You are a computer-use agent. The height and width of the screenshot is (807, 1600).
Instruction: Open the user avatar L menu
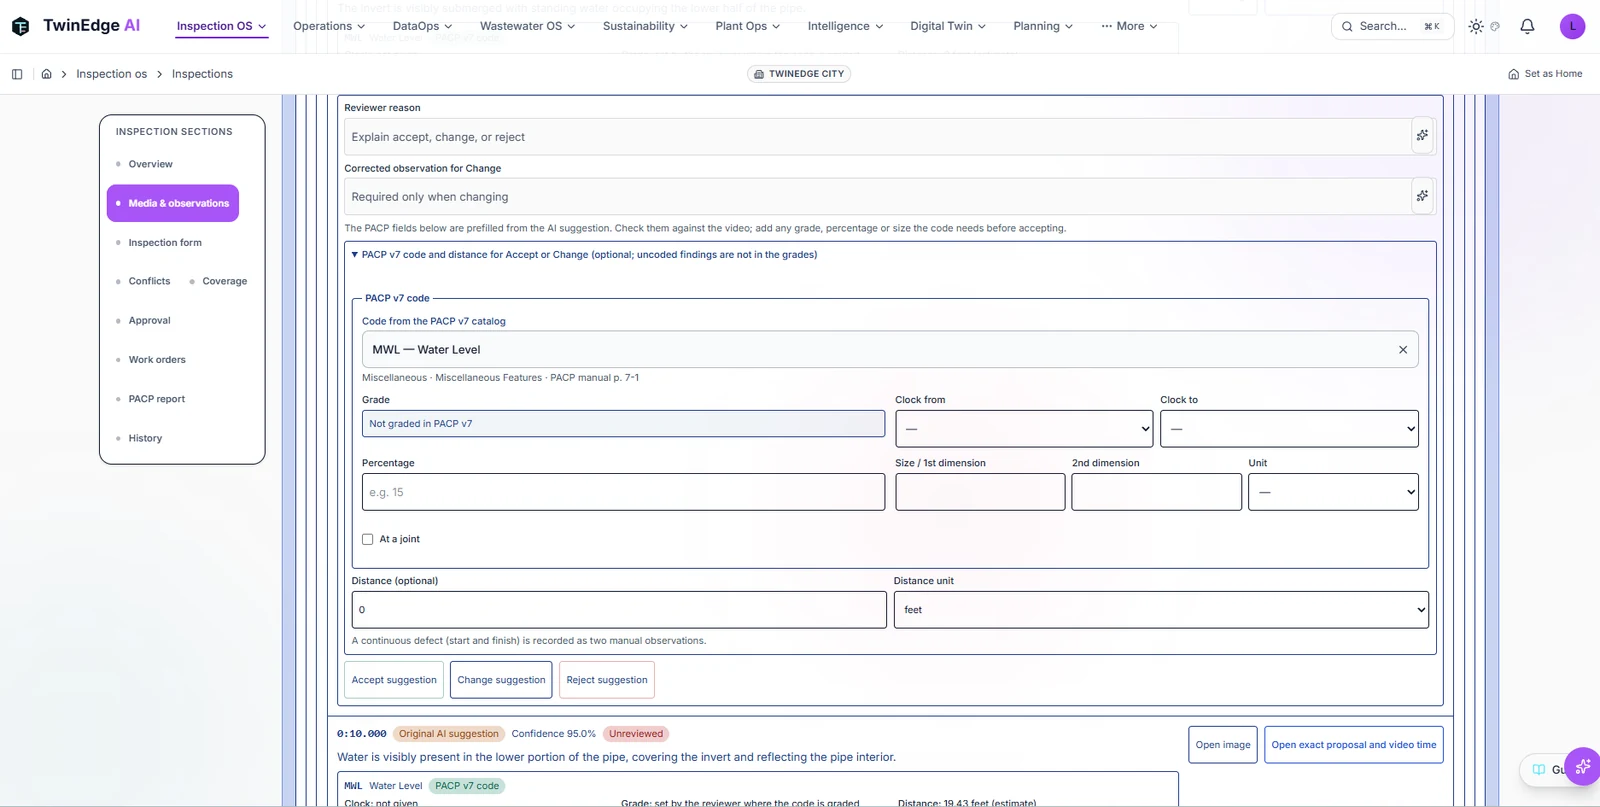[1572, 27]
